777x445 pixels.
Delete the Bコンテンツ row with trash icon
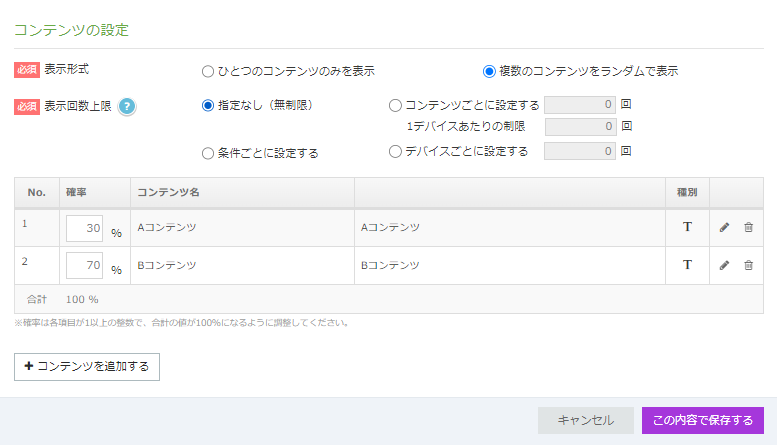pyautogui.click(x=748, y=265)
